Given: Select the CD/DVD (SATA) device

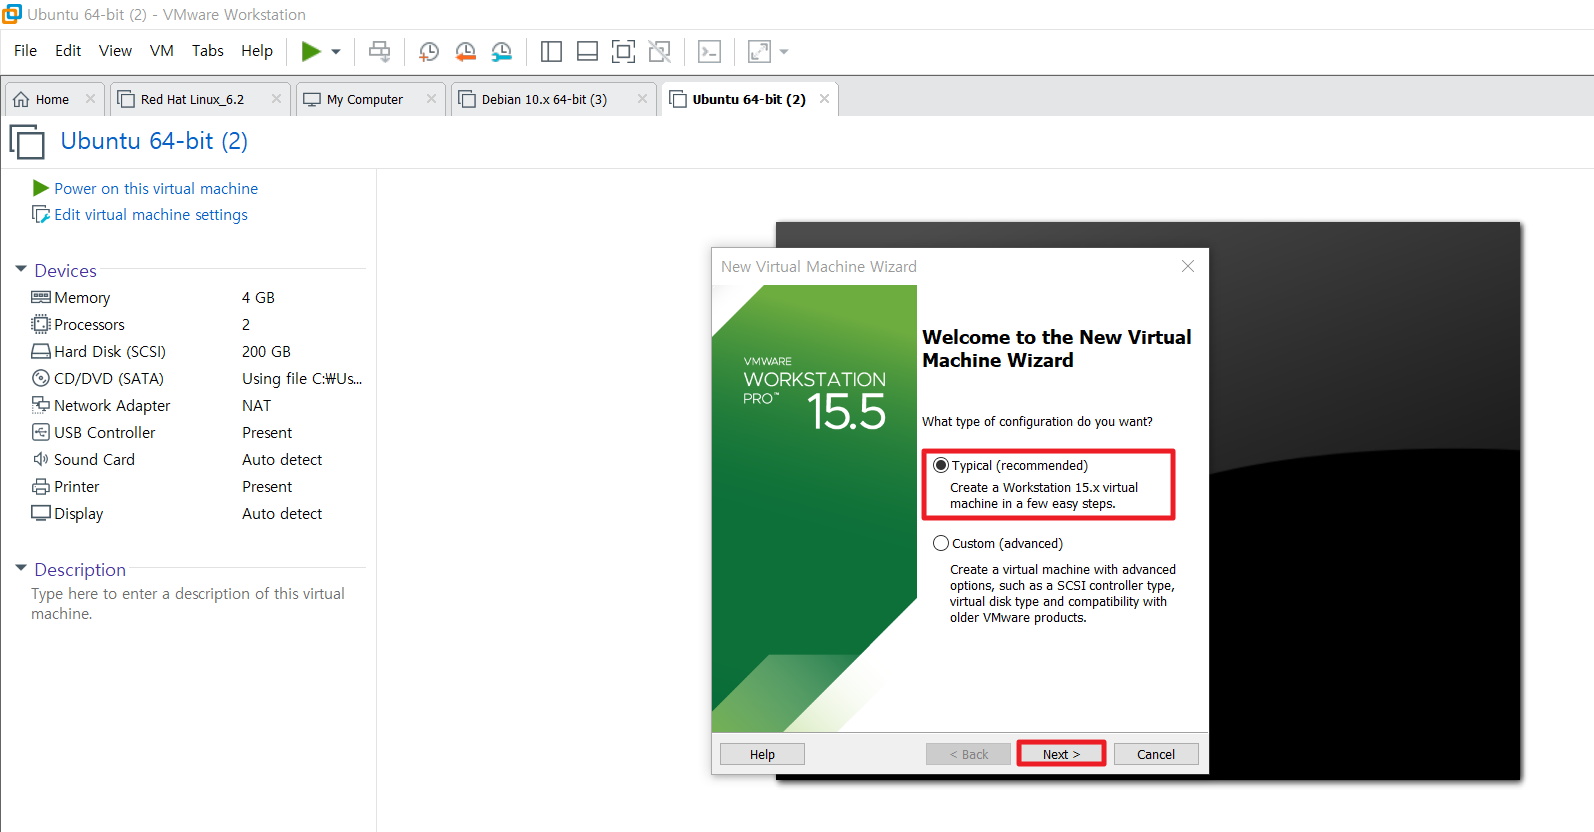Looking at the screenshot, I should click(x=197, y=379).
